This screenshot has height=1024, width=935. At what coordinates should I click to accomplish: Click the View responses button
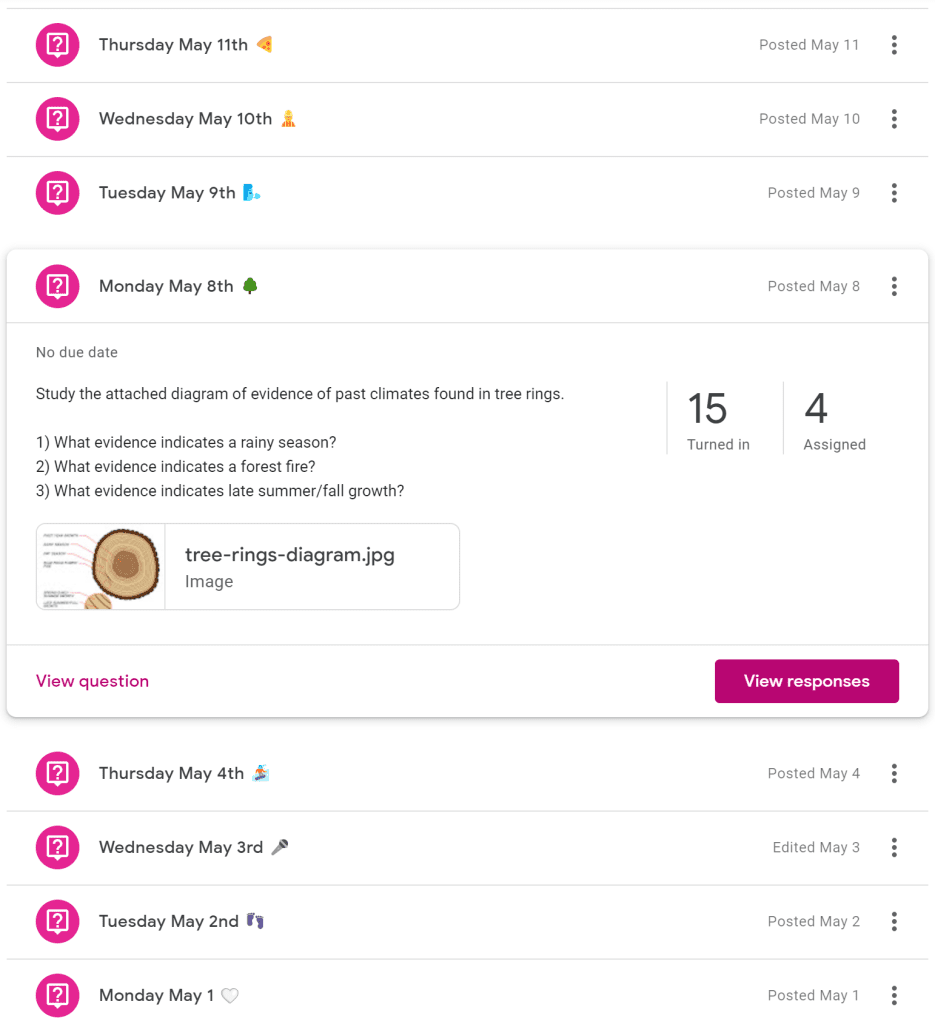coord(806,681)
